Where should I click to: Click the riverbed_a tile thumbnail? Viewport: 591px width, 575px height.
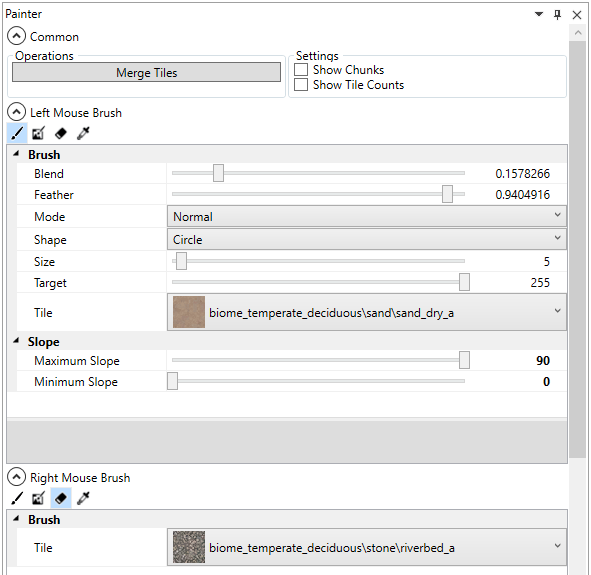click(x=189, y=547)
